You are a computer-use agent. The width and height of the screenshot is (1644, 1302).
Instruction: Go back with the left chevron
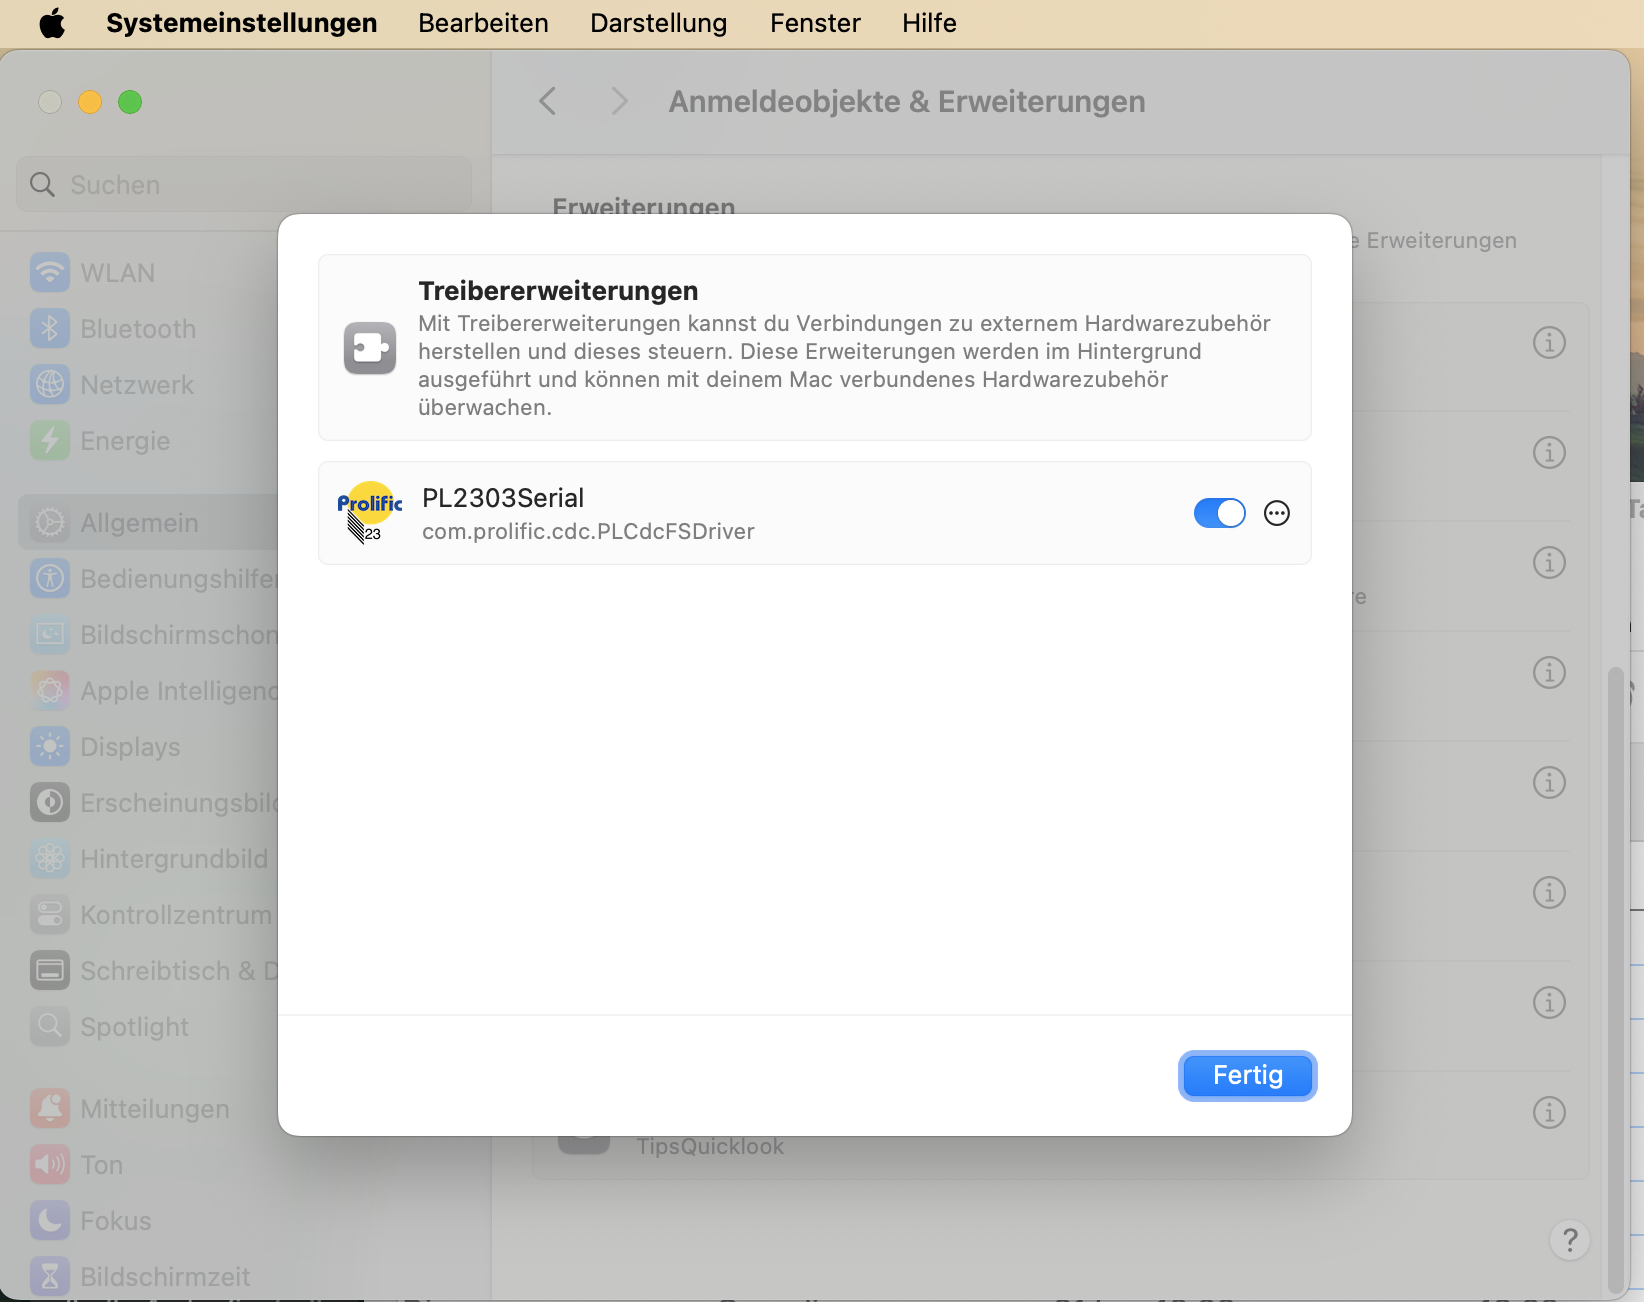click(x=547, y=101)
